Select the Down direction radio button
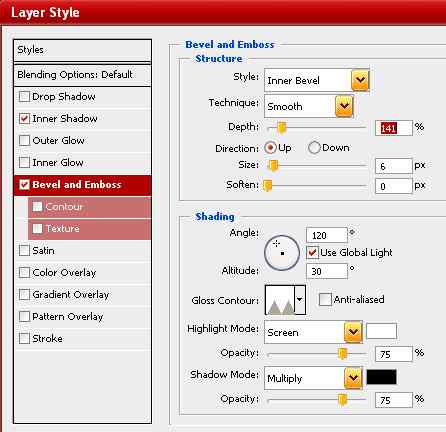Screen dimensions: 446x432 click(x=314, y=147)
